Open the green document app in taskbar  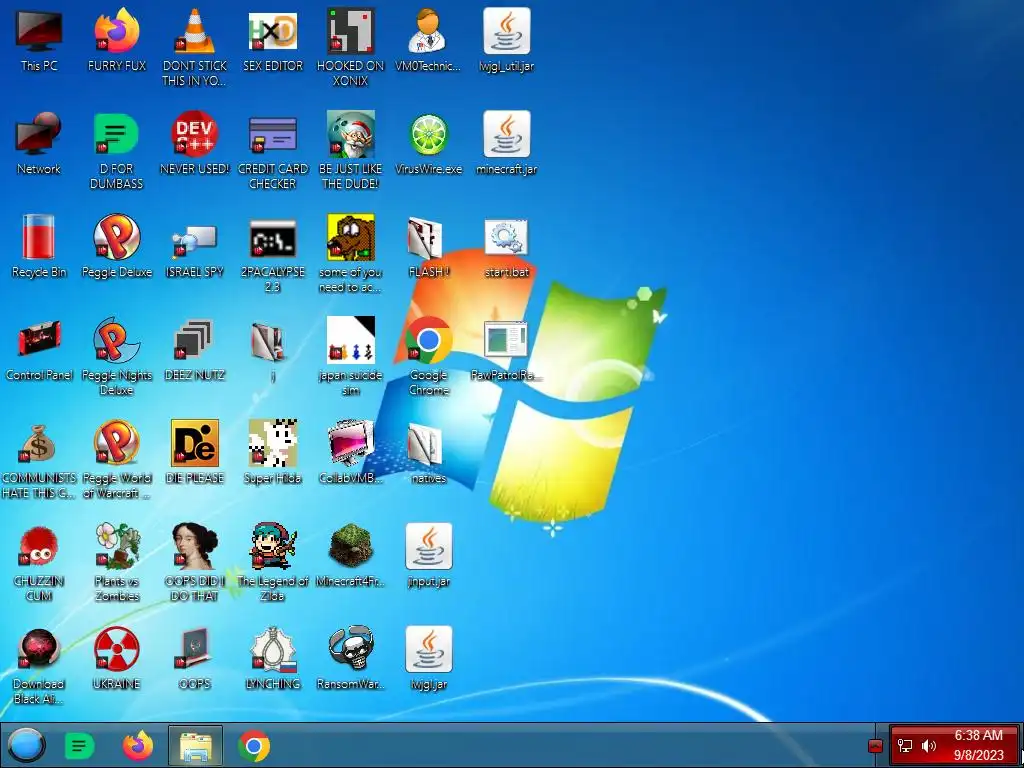coord(80,746)
